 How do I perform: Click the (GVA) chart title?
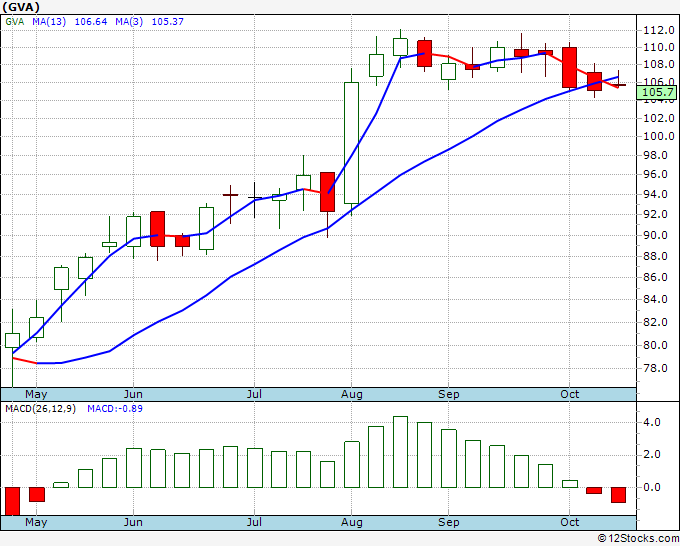pos(21,7)
